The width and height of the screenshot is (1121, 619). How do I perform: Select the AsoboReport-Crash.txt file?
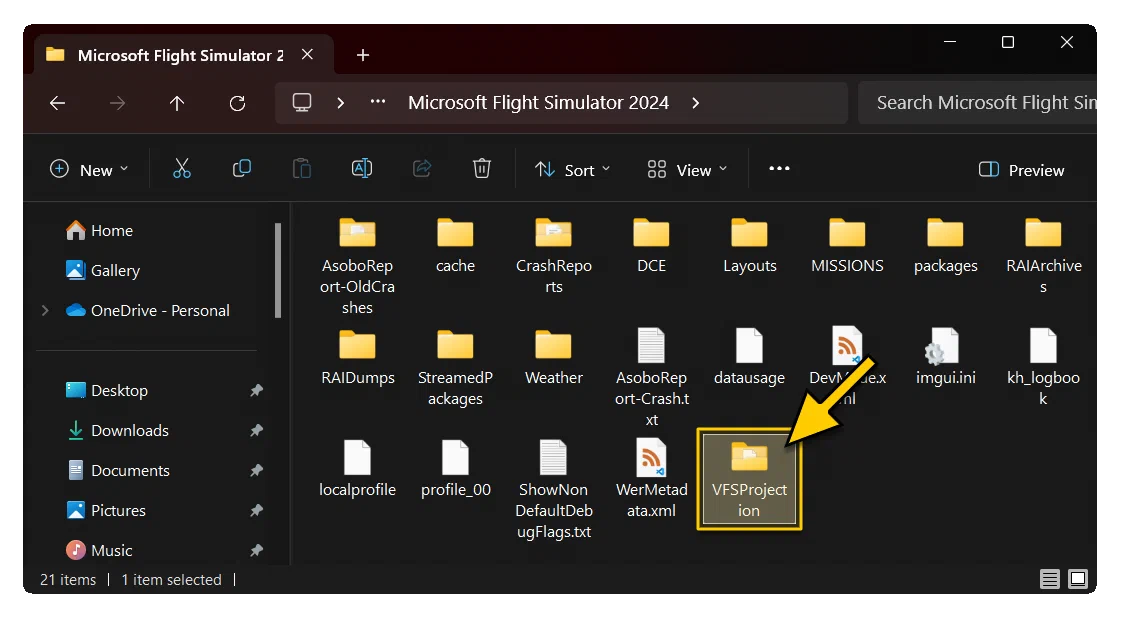click(651, 377)
